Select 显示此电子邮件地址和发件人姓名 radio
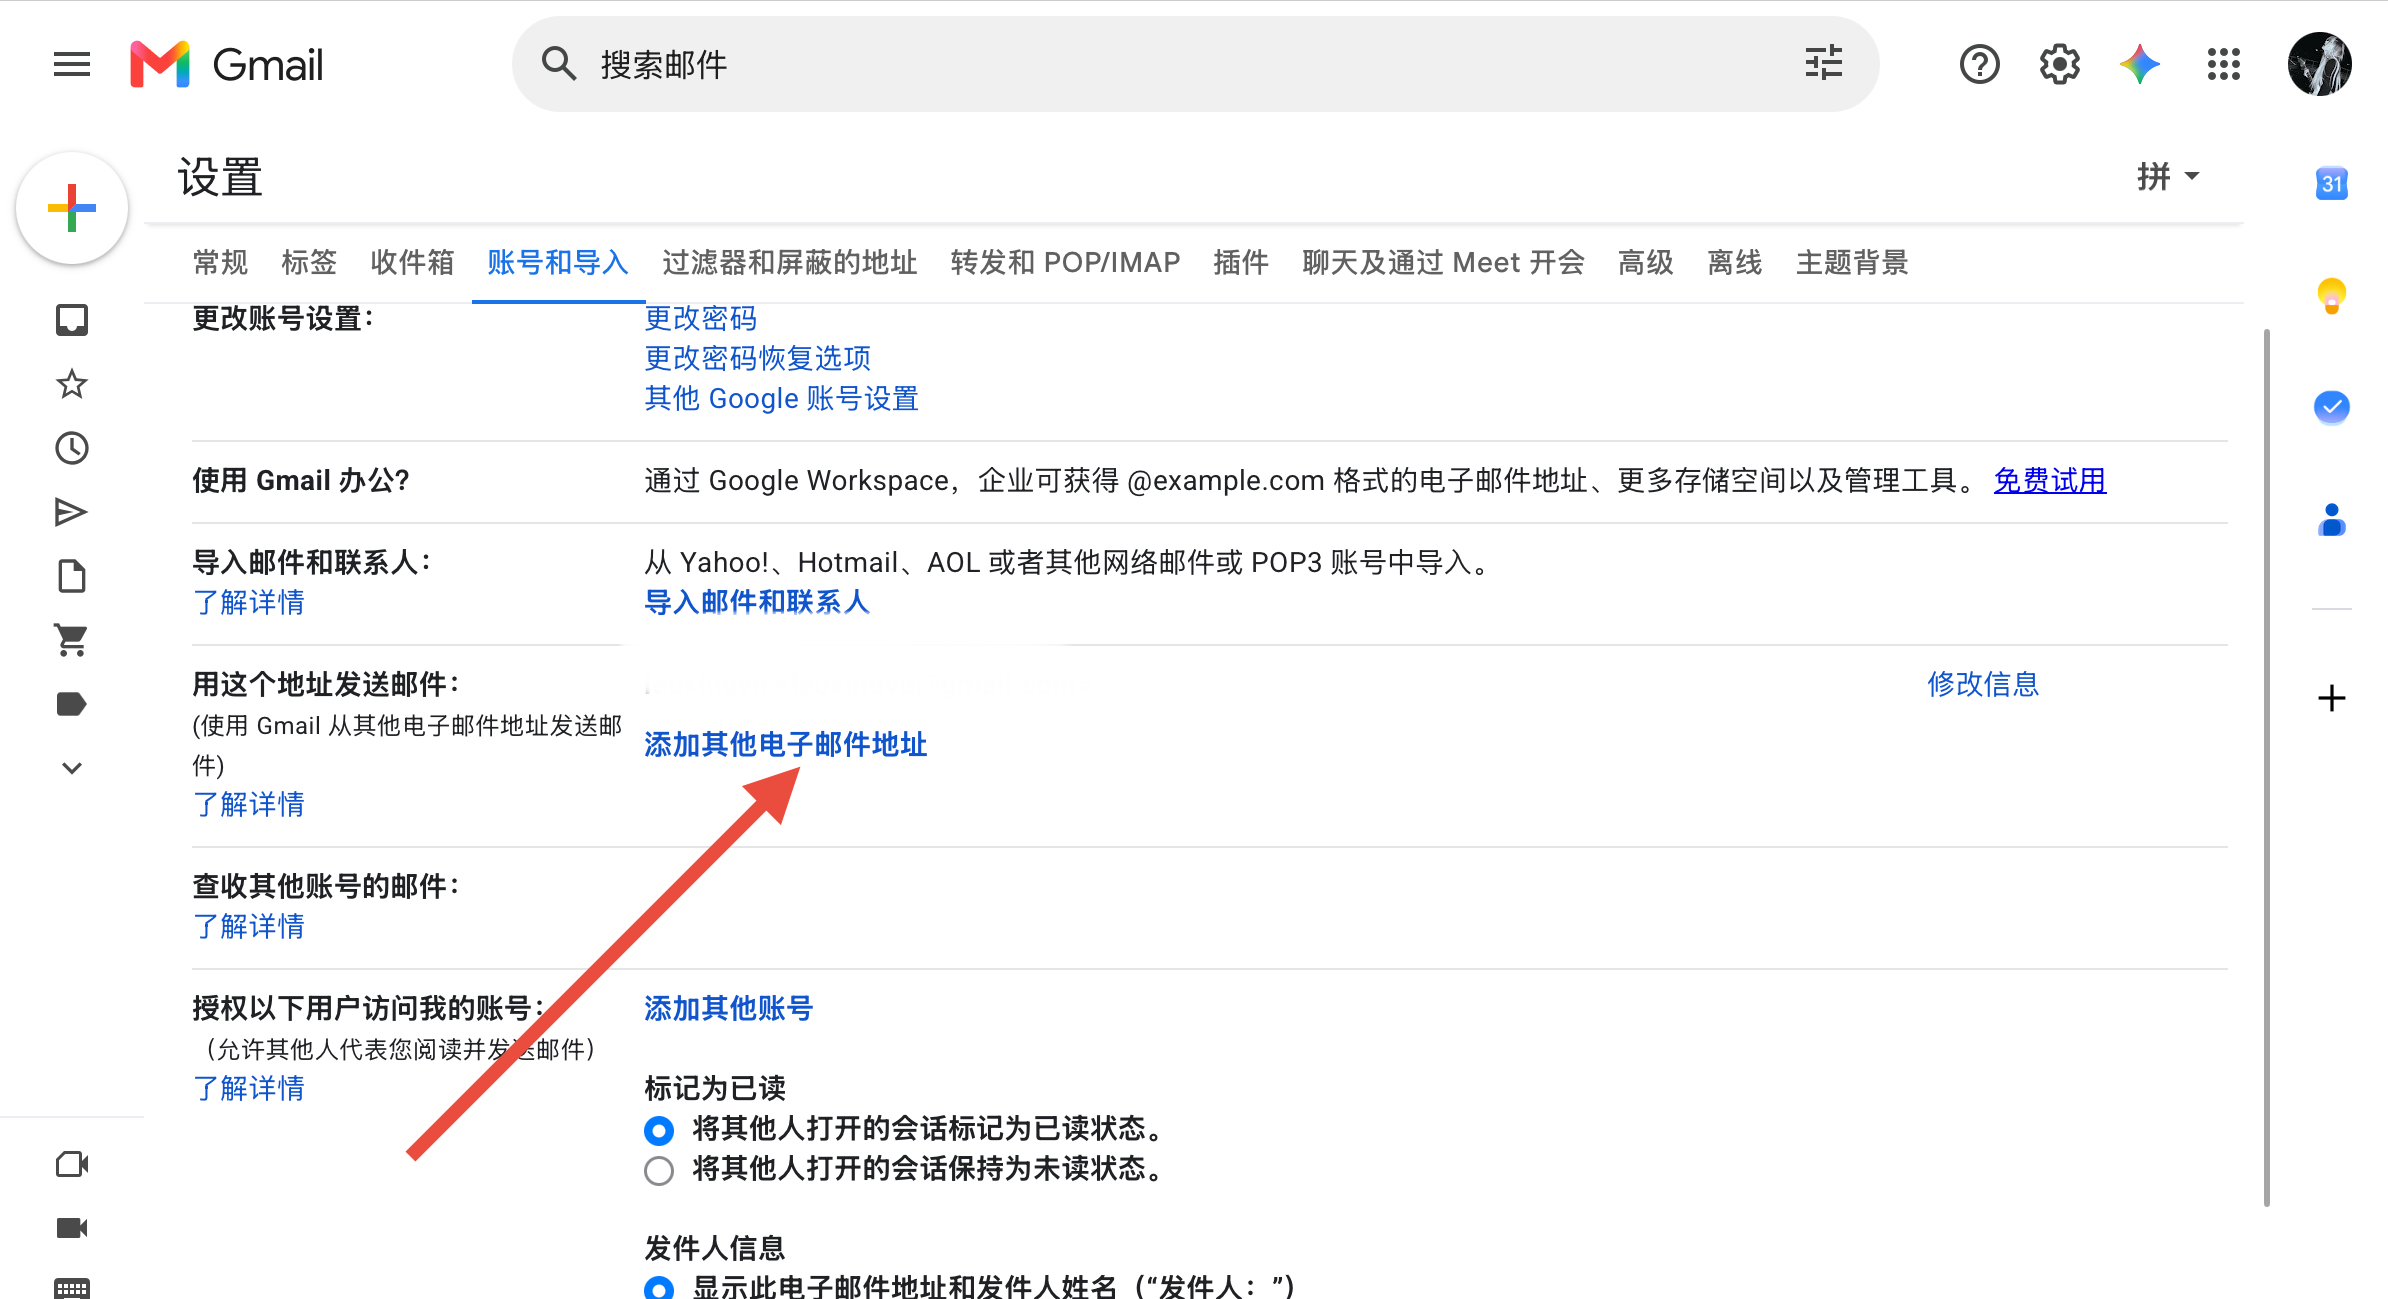Image resolution: width=2388 pixels, height=1299 pixels. (659, 1288)
